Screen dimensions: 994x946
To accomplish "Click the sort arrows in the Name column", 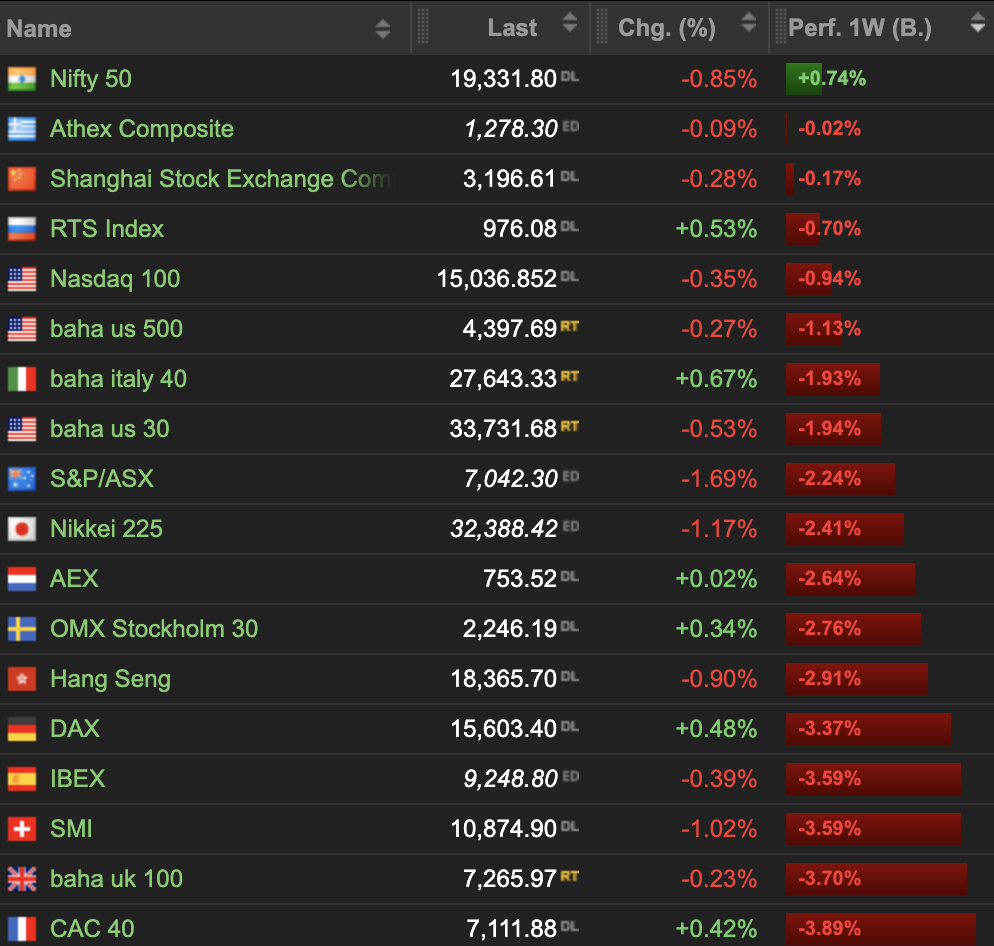I will click(x=382, y=29).
